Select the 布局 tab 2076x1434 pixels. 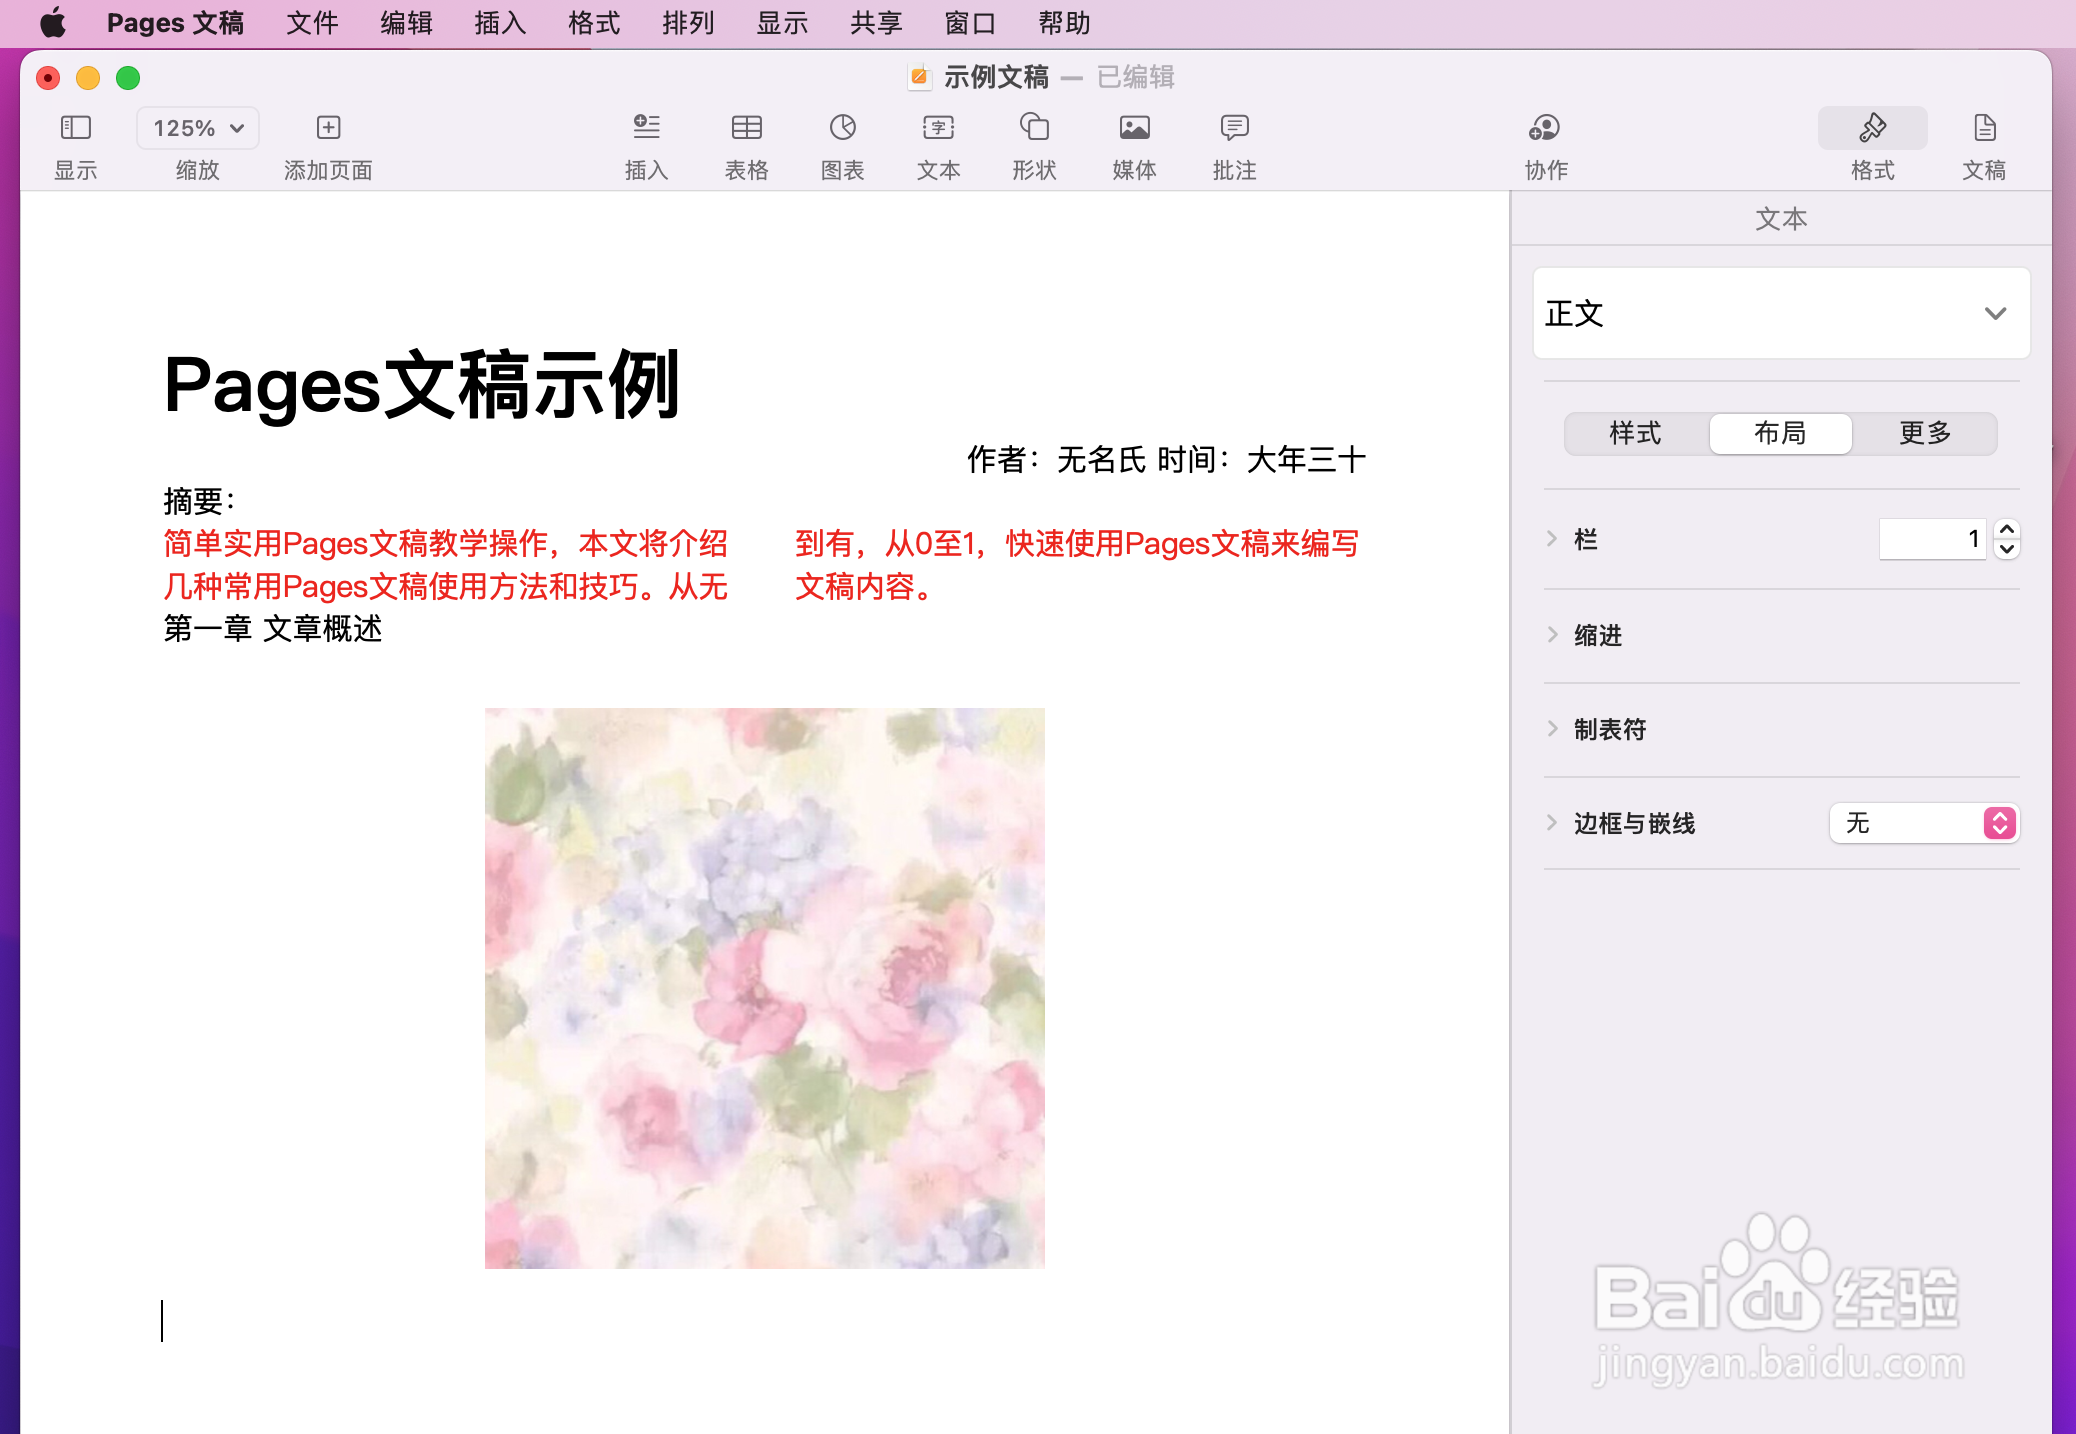[x=1780, y=433]
